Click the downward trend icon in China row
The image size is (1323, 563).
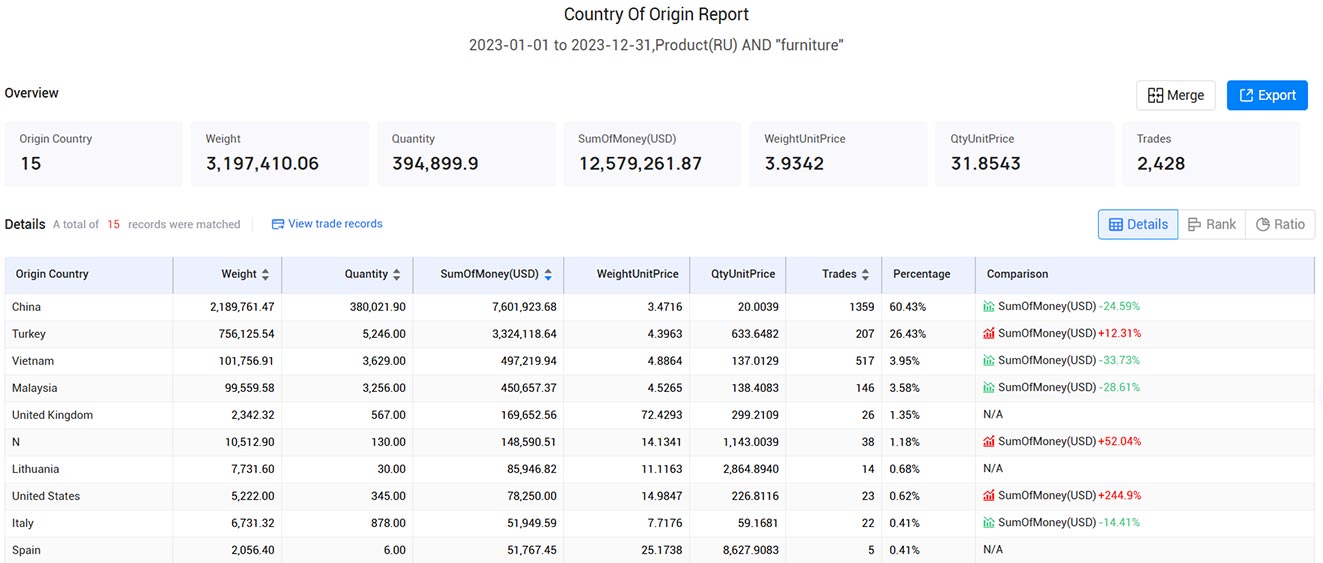point(989,307)
